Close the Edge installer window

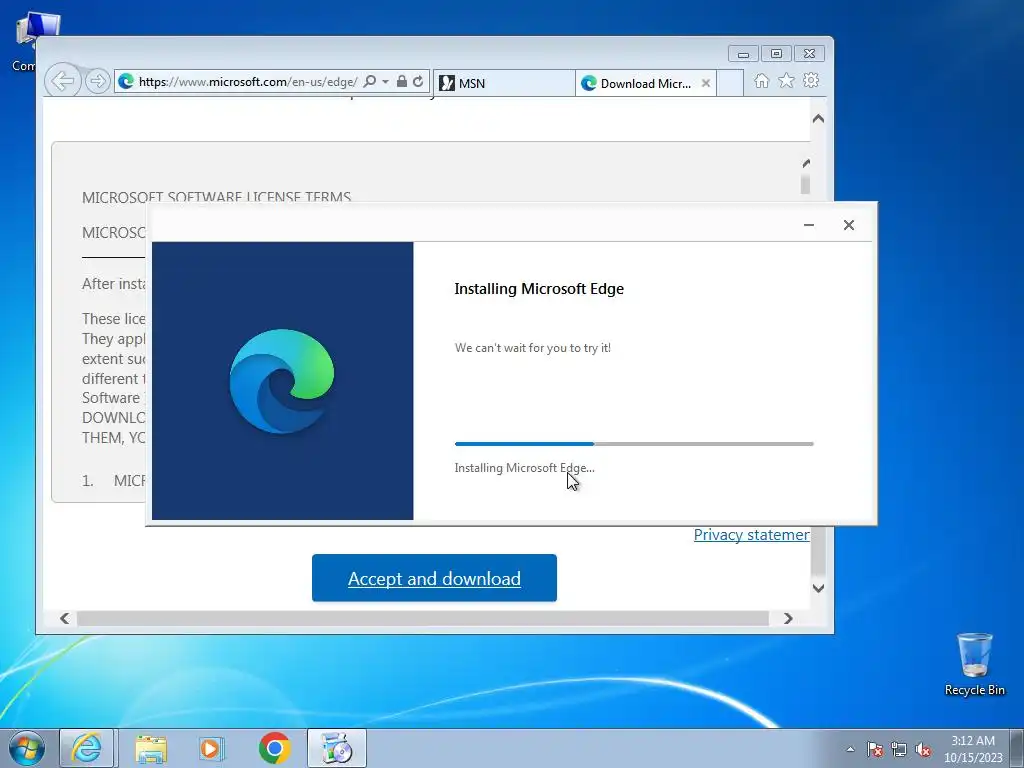click(x=848, y=225)
